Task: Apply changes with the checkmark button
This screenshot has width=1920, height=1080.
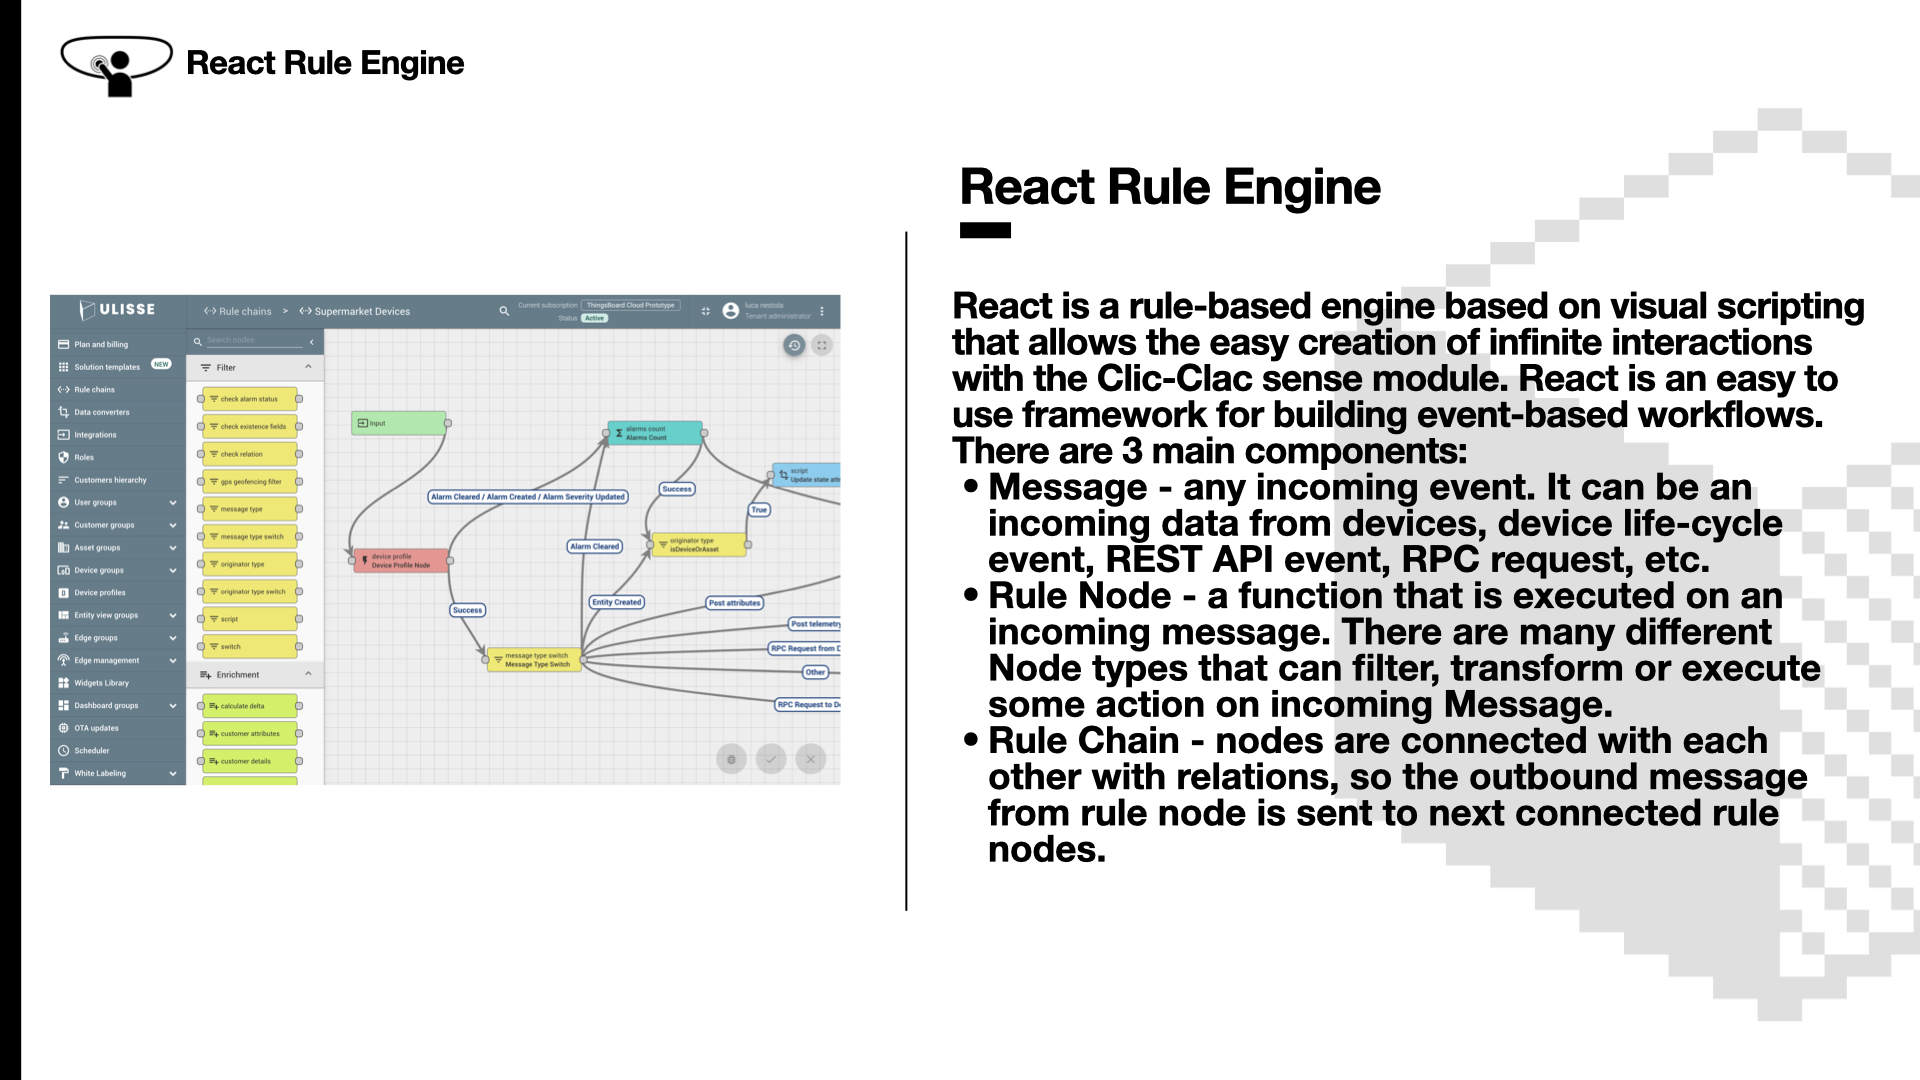Action: pyautogui.click(x=771, y=759)
